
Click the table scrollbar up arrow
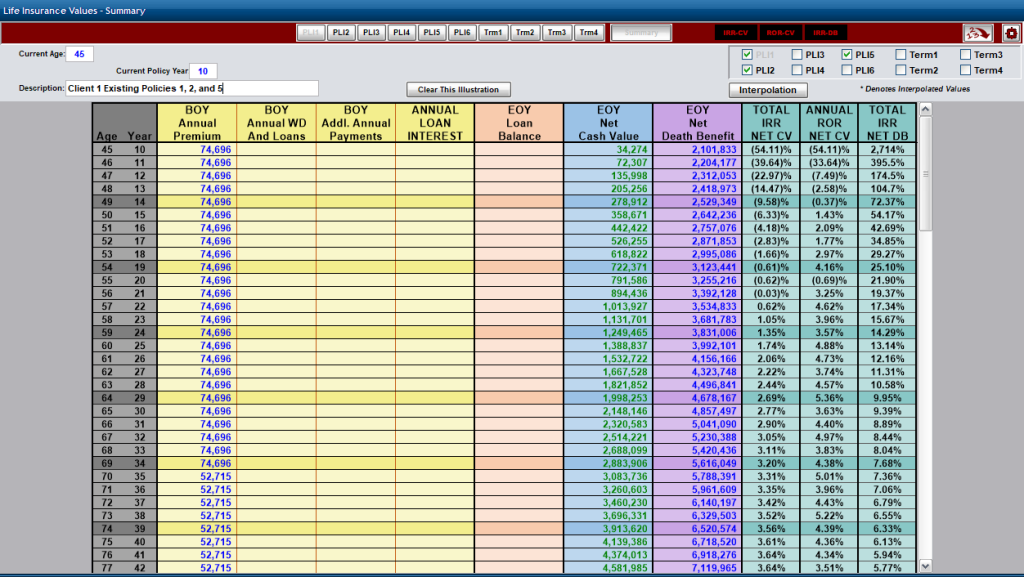[925, 110]
